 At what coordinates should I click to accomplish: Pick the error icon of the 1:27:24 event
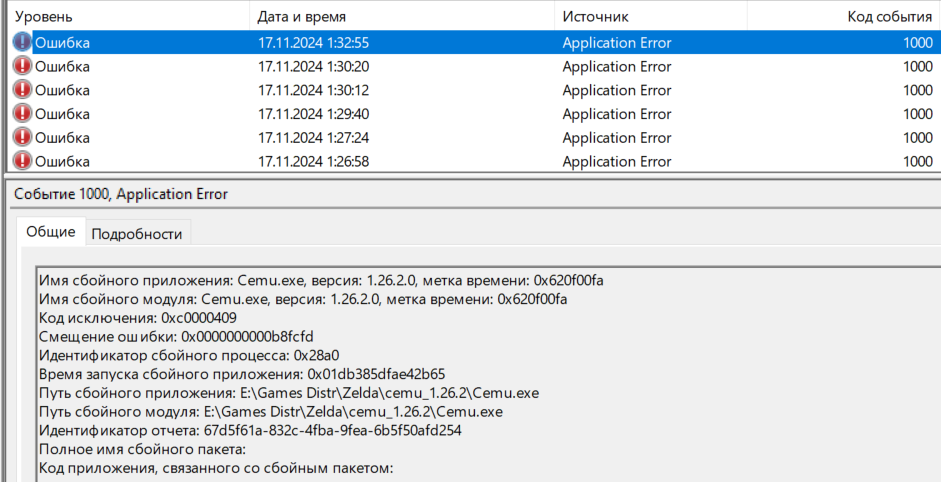22,138
